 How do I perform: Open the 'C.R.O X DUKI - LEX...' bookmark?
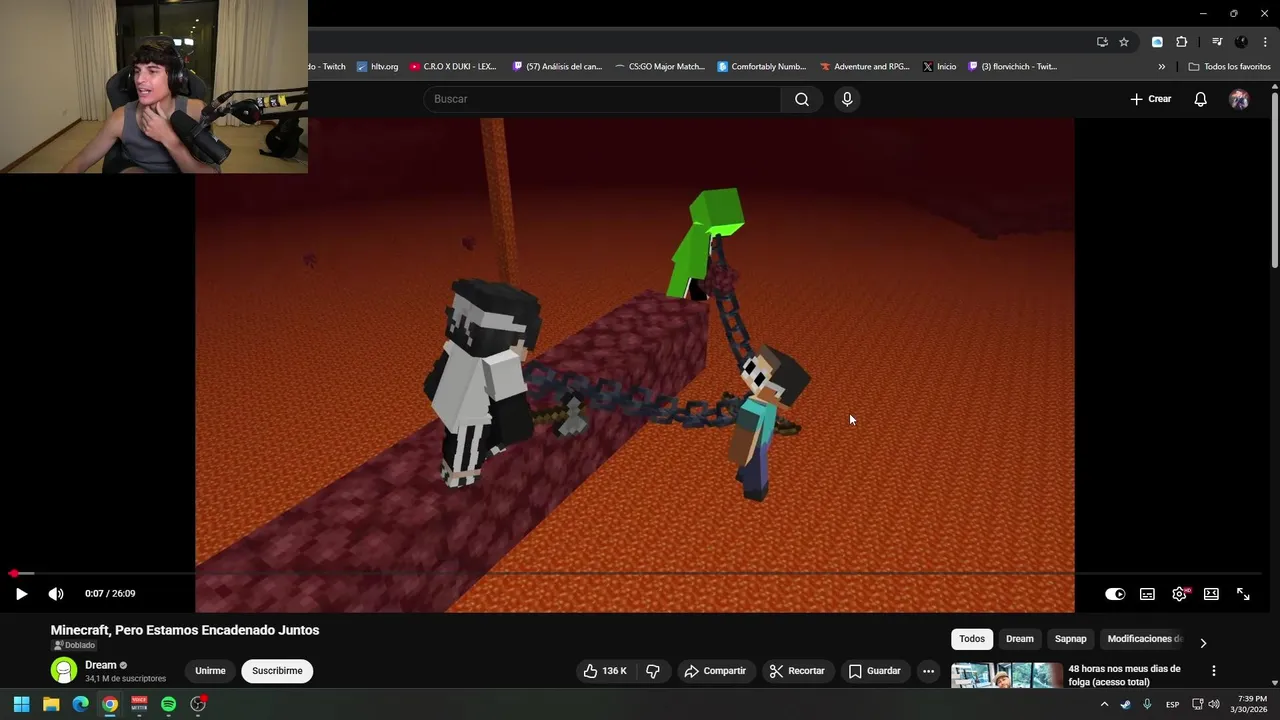click(453, 67)
